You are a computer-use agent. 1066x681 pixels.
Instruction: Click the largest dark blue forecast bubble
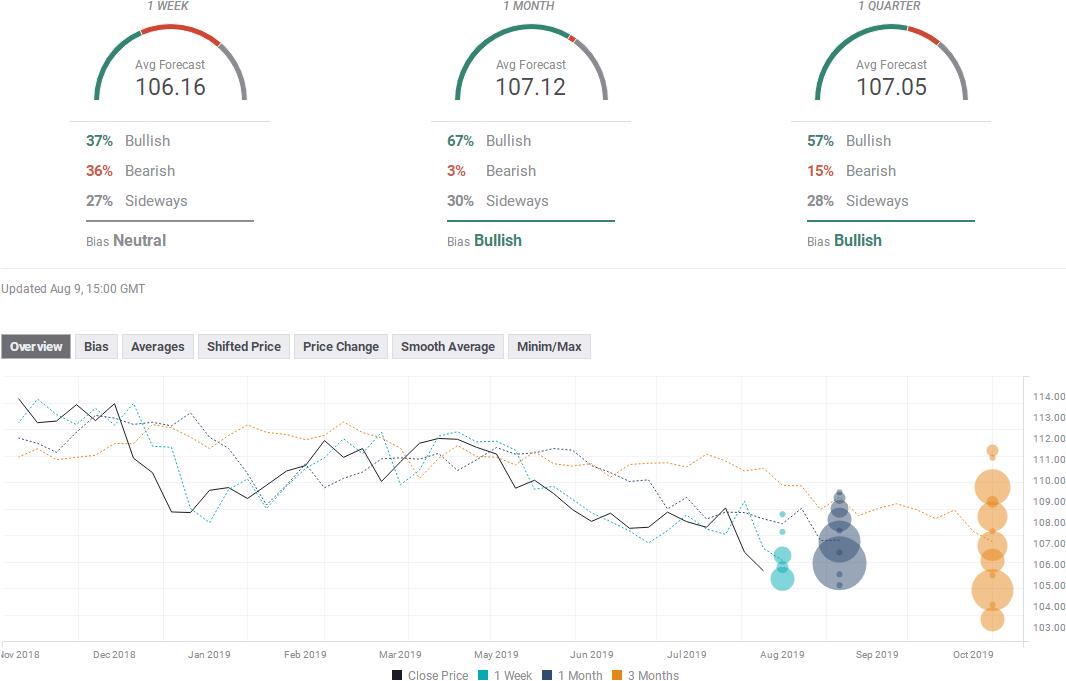point(839,564)
